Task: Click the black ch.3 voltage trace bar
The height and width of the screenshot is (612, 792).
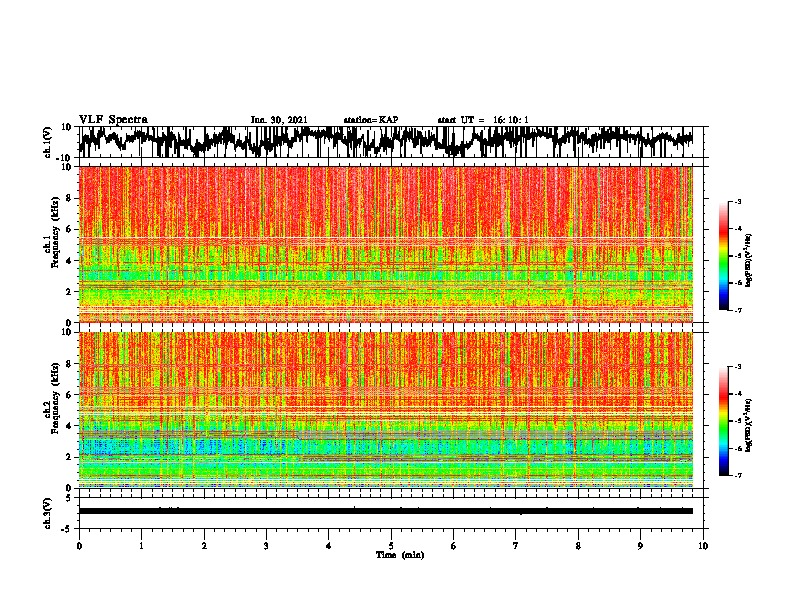Action: coord(386,511)
